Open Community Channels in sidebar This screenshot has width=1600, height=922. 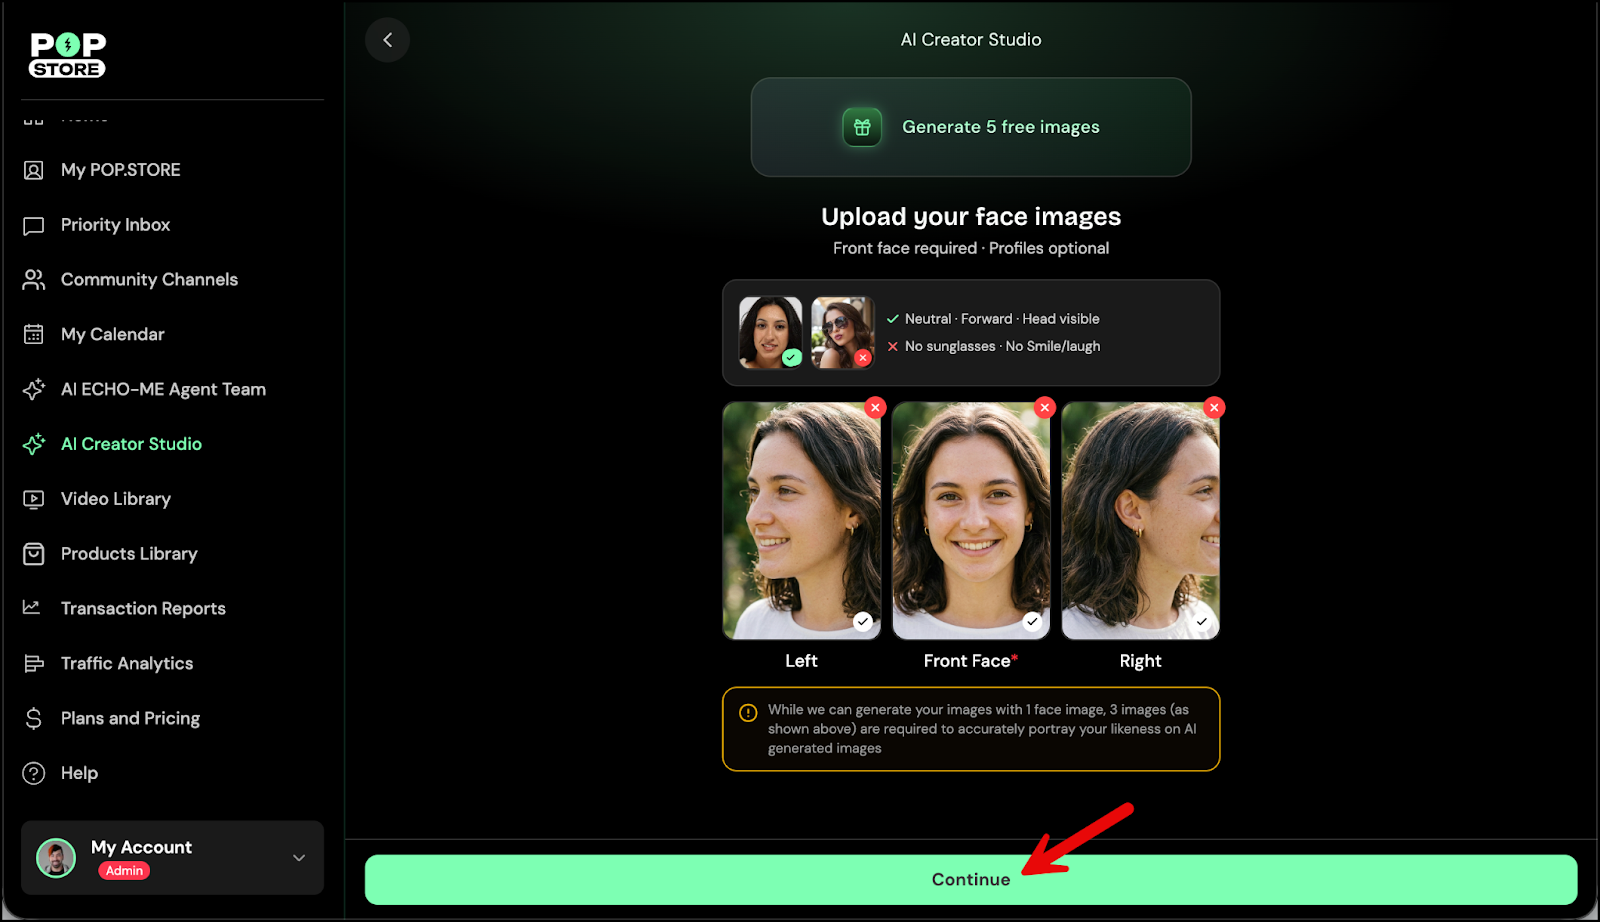coord(149,280)
